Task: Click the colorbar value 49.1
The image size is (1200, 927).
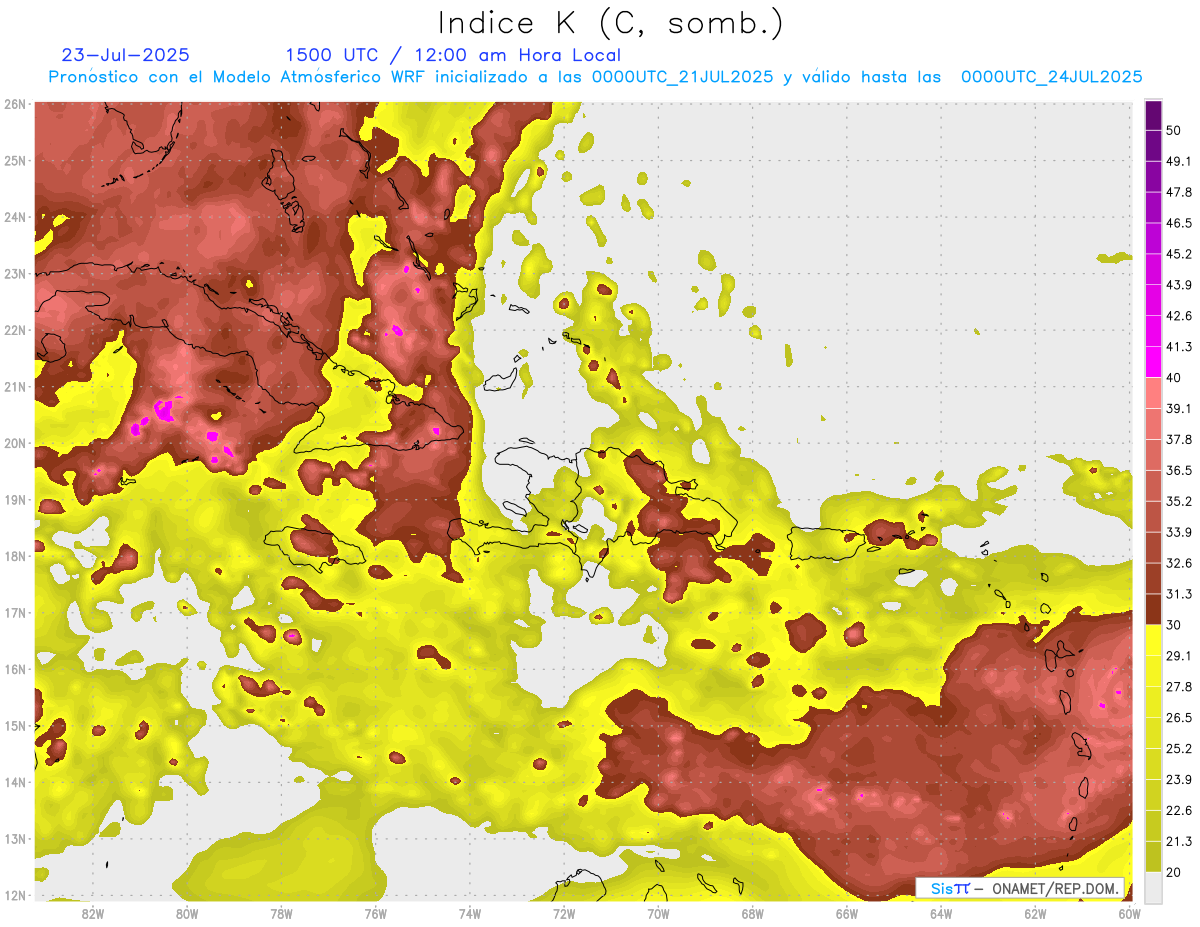Action: (x=1179, y=161)
